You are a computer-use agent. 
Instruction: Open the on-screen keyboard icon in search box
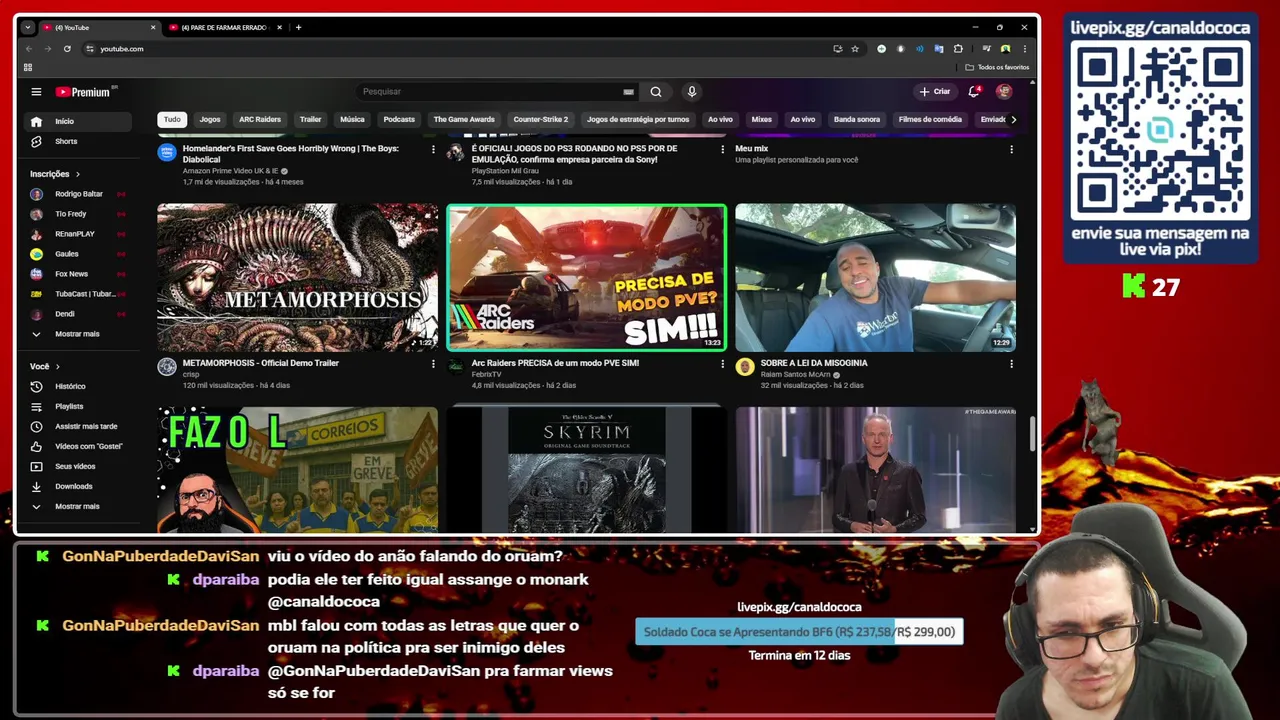[x=628, y=92]
